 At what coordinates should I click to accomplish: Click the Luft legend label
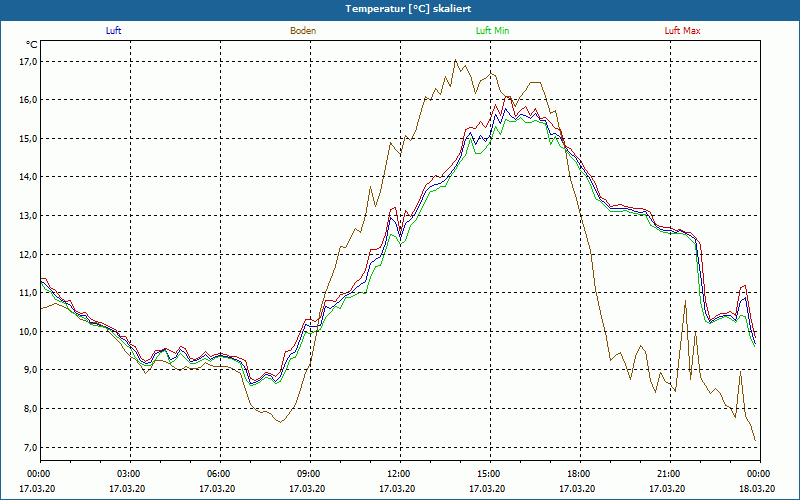[x=113, y=31]
